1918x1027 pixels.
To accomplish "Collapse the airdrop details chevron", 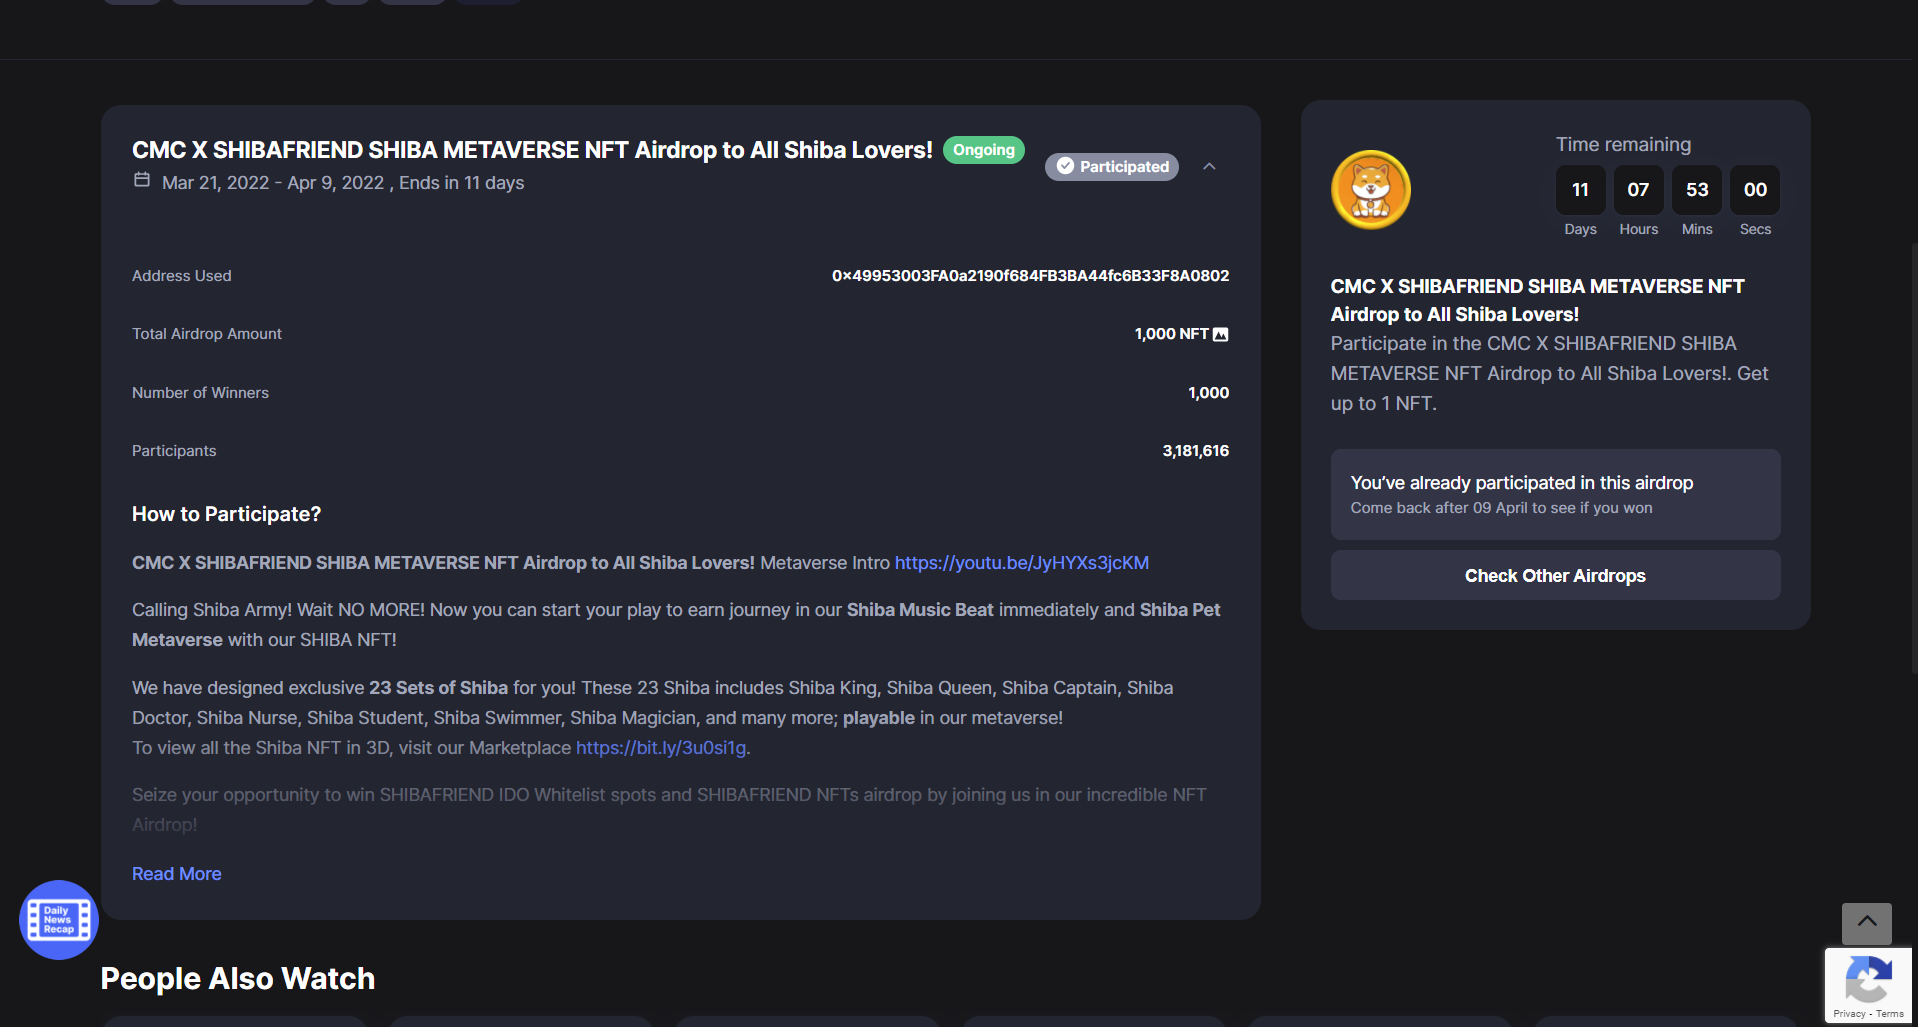I will 1209,166.
